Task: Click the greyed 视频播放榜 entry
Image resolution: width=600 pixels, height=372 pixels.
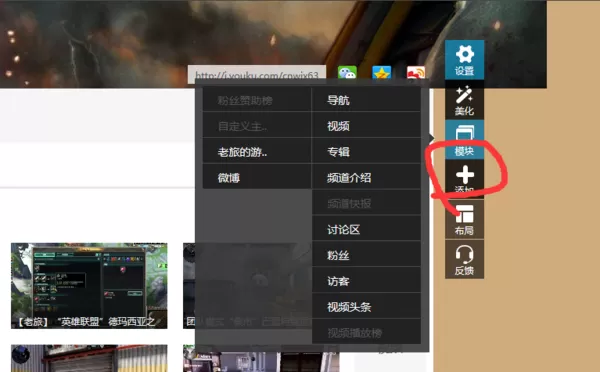Action: click(x=366, y=332)
